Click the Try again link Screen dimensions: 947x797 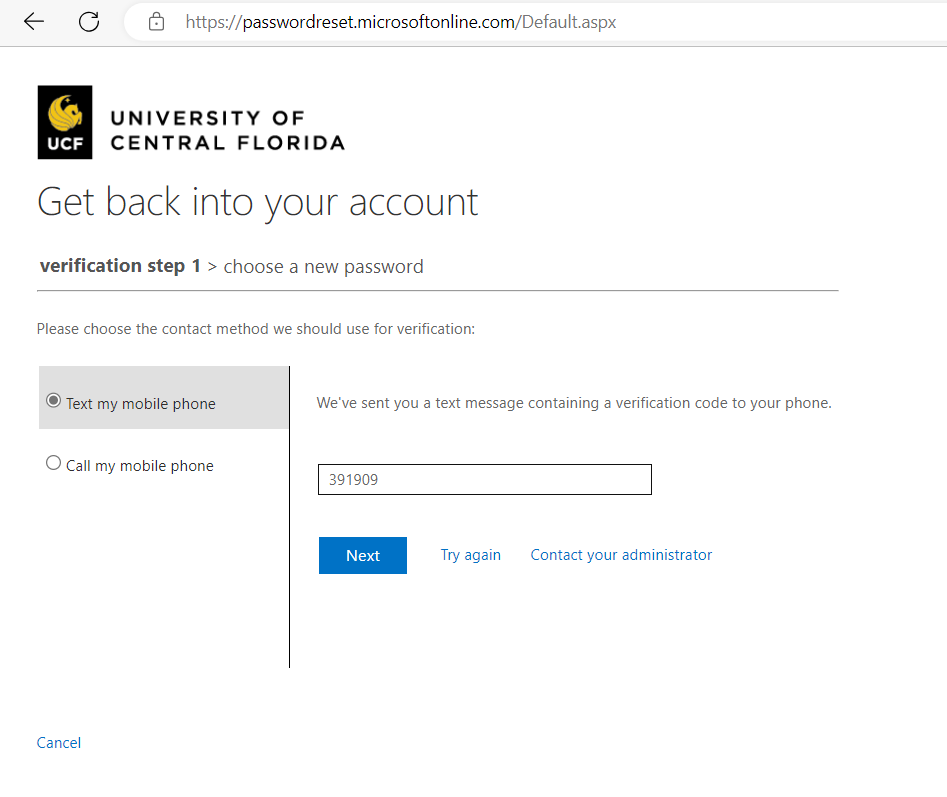(x=470, y=555)
